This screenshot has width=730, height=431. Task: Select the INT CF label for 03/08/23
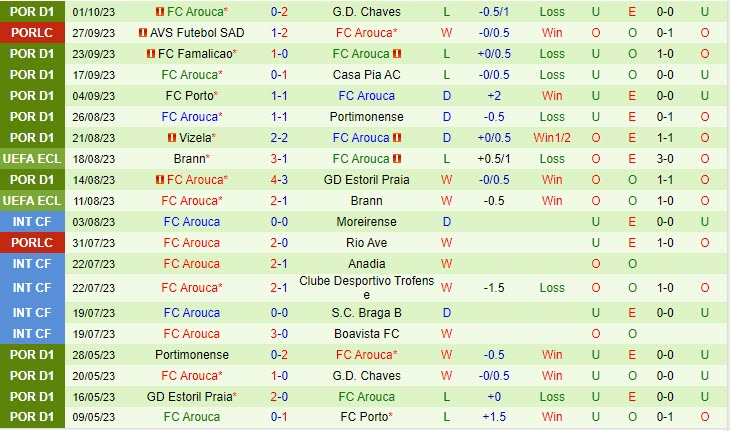pyautogui.click(x=32, y=222)
